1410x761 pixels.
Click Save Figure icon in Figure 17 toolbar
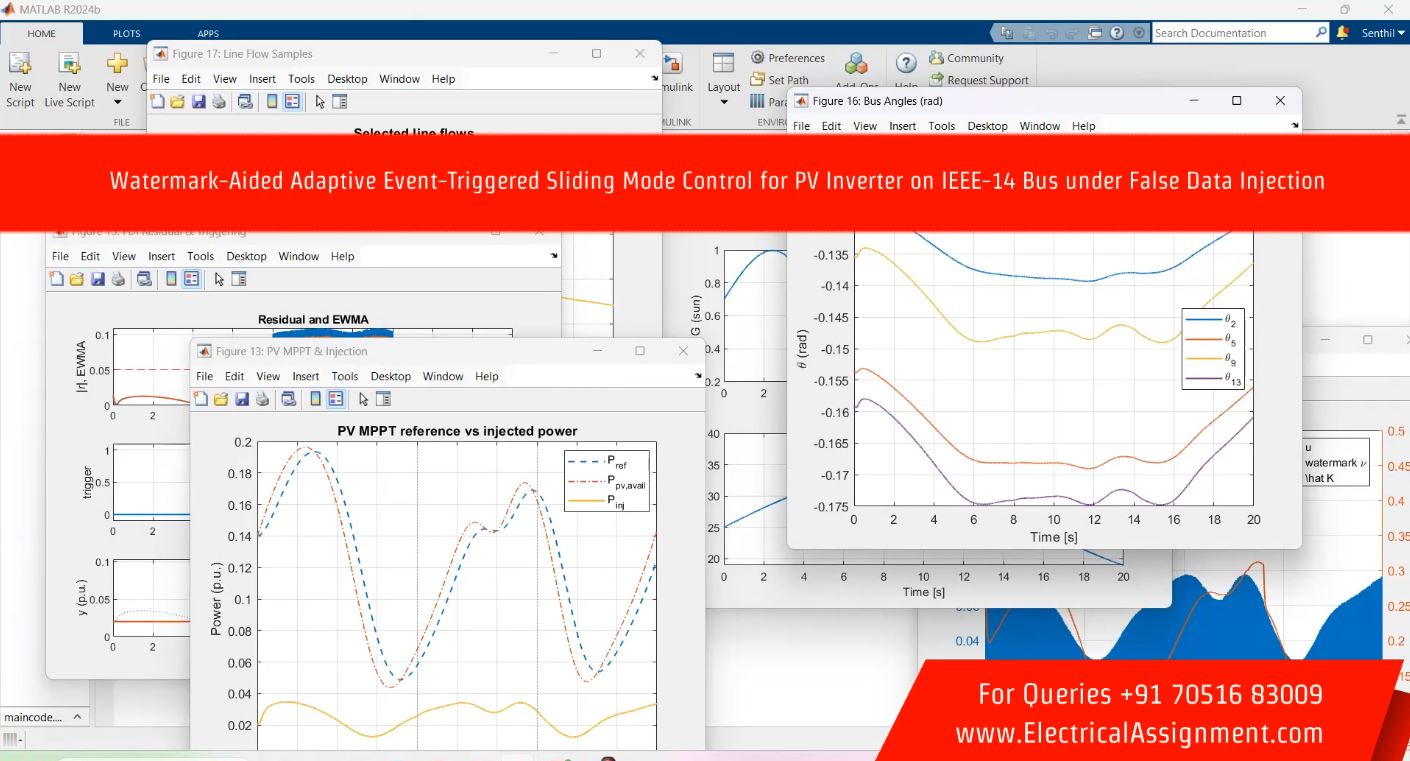point(198,102)
